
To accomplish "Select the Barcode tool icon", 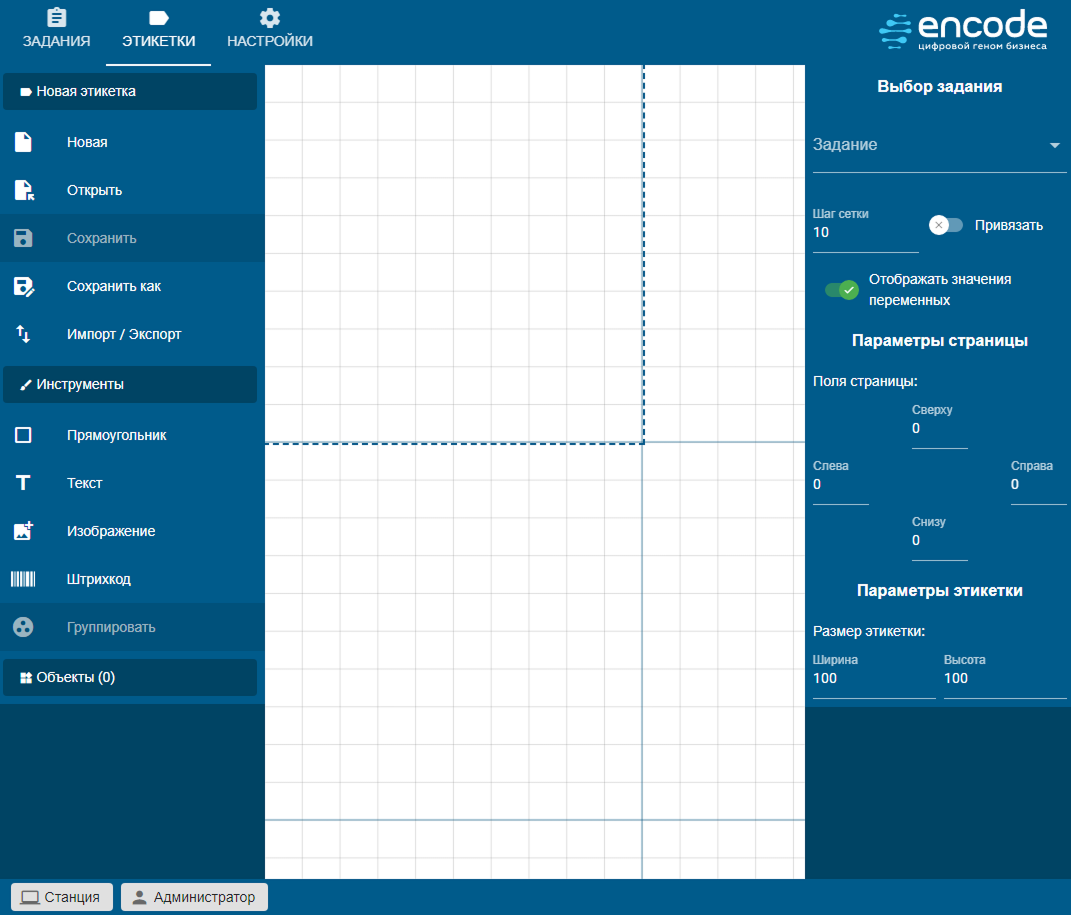I will [x=23, y=579].
